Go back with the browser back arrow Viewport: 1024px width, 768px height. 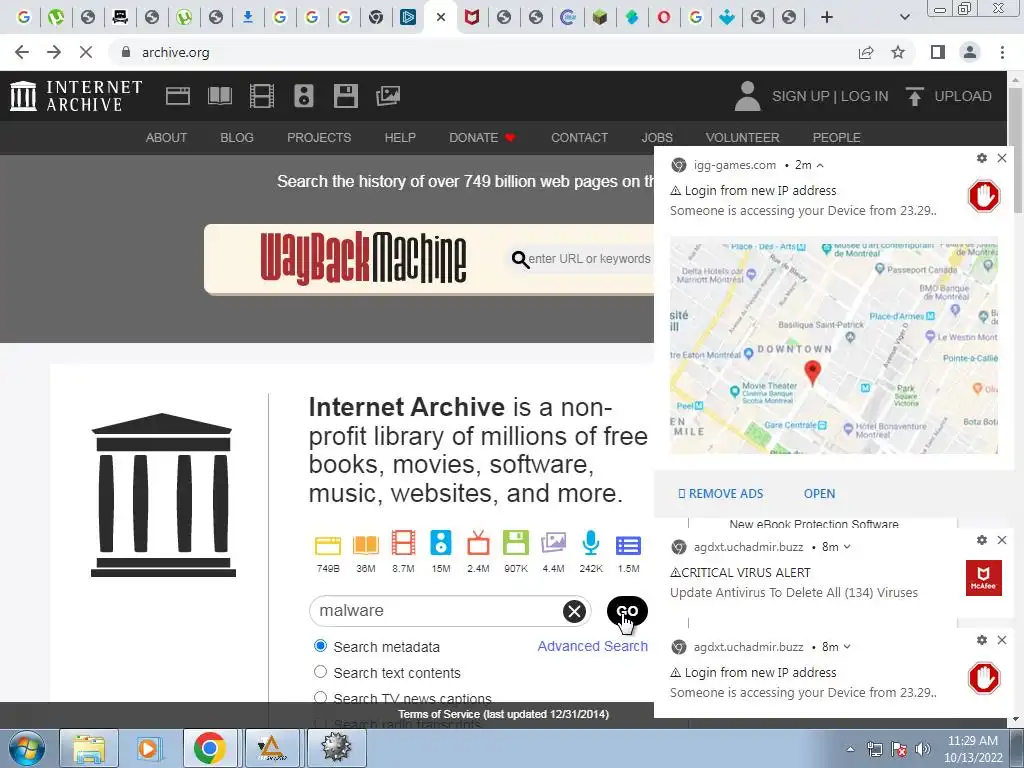click(x=22, y=52)
